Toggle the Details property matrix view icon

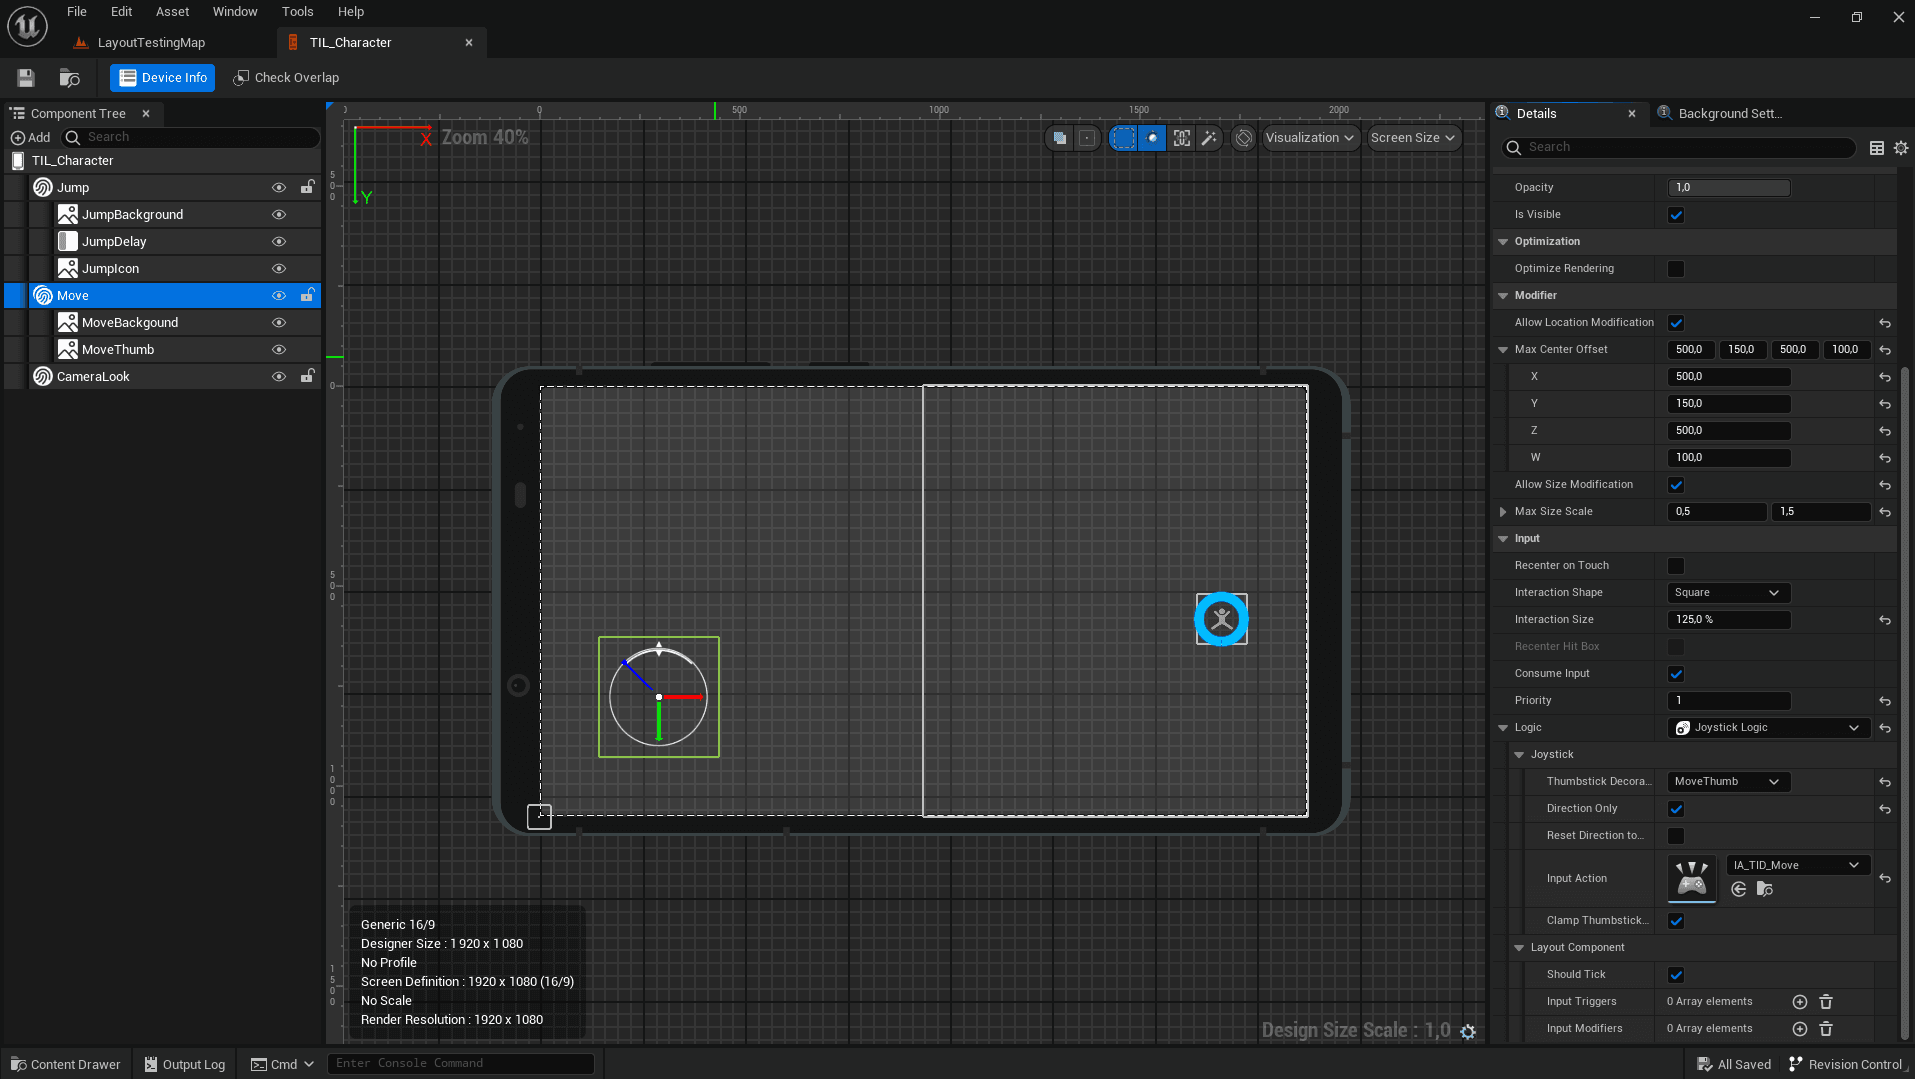(x=1877, y=147)
